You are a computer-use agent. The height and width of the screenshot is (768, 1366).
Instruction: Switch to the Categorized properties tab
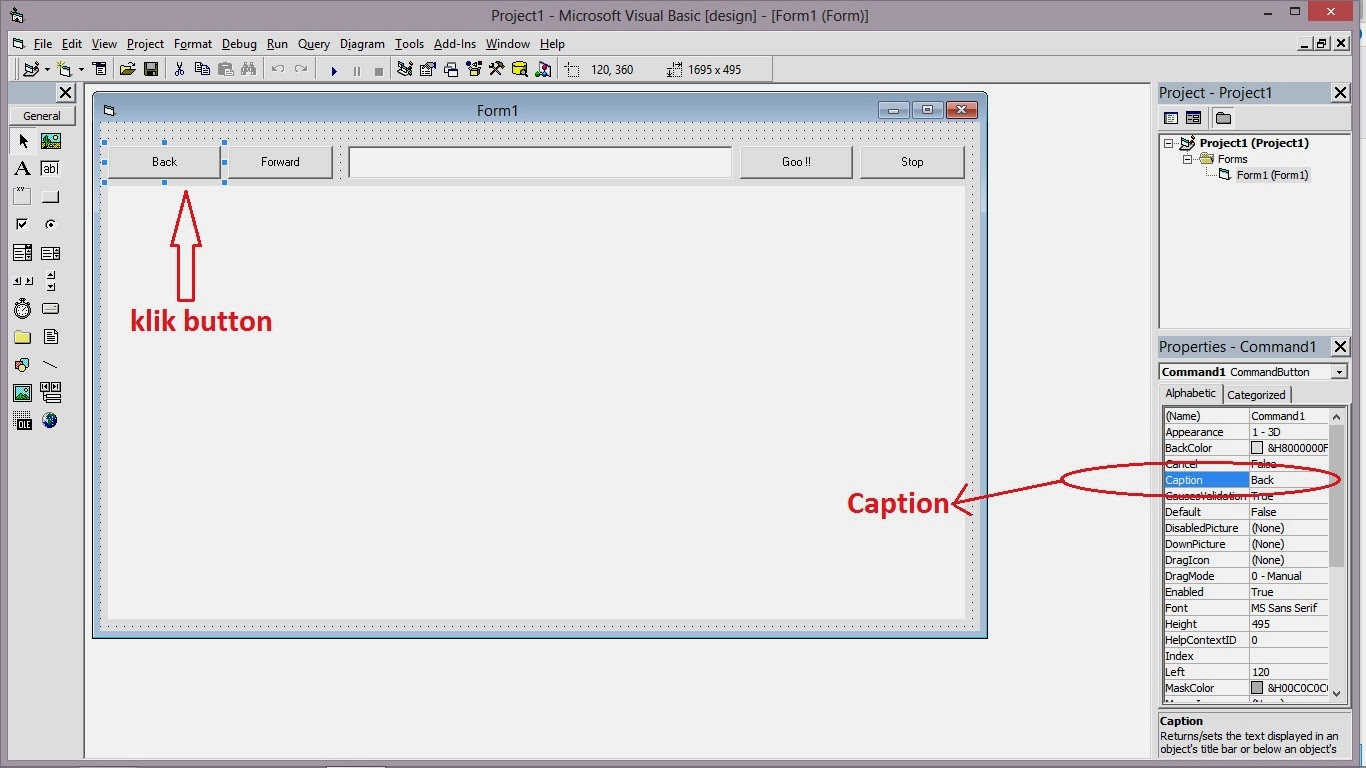[x=1256, y=395]
